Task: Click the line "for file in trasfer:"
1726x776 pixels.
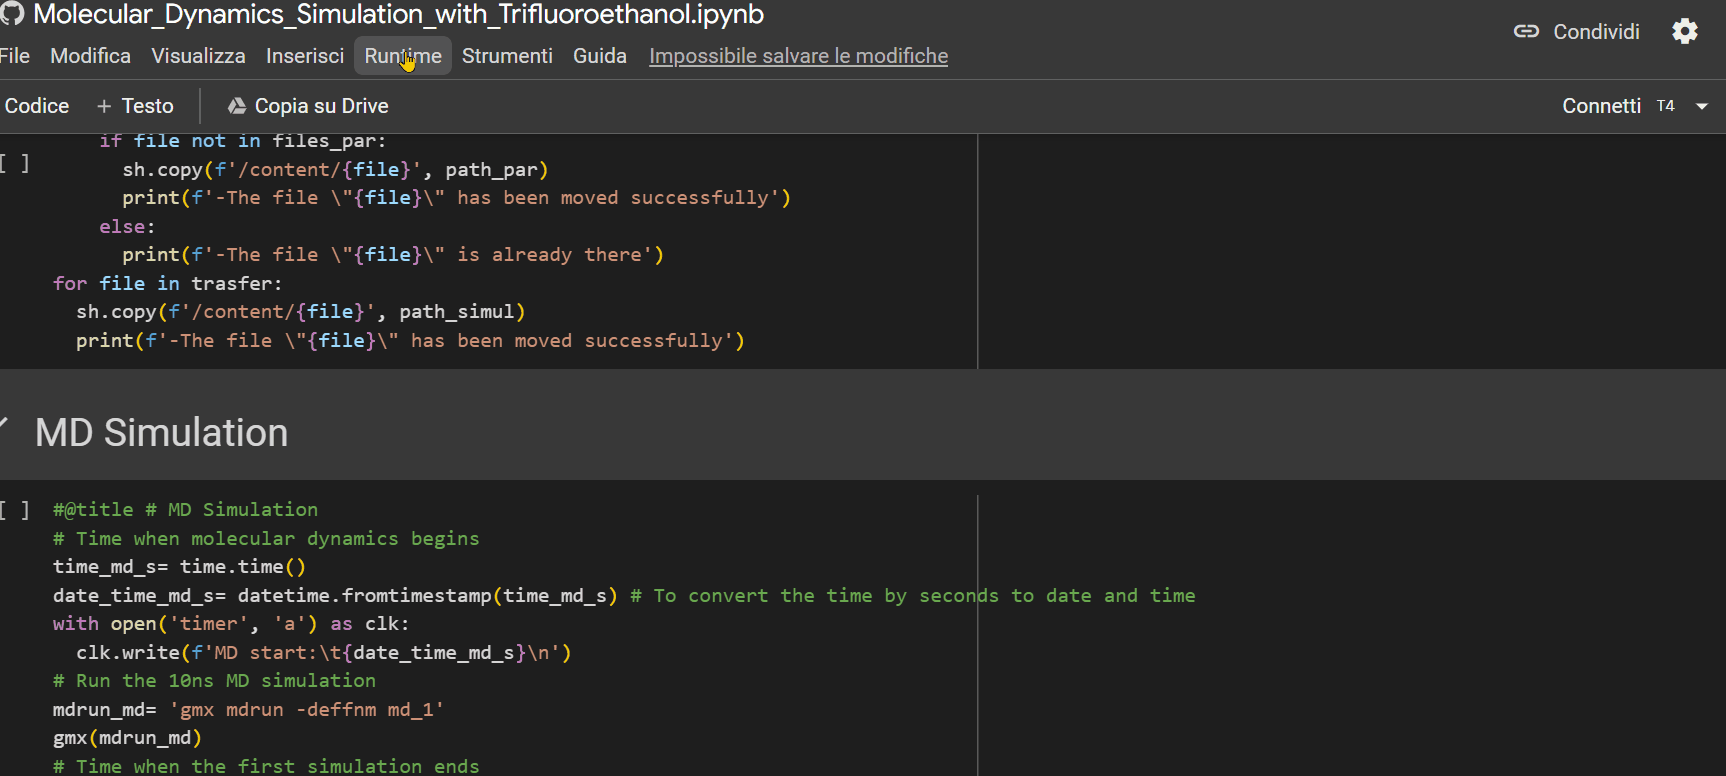Action: (167, 284)
